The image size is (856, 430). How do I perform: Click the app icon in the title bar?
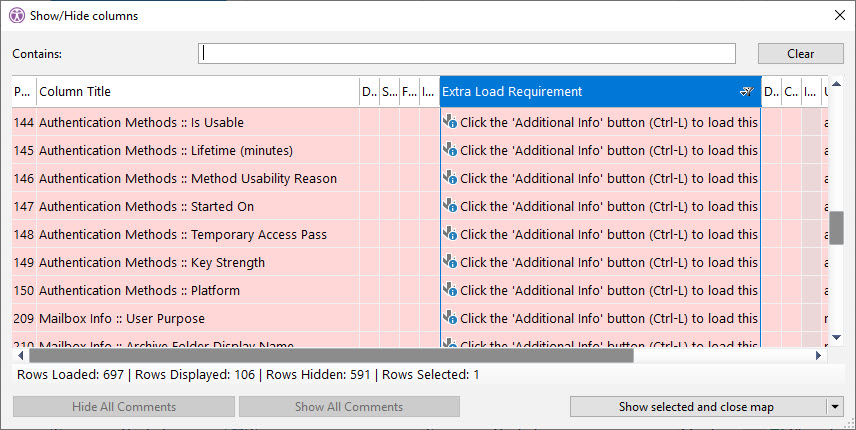pos(17,15)
